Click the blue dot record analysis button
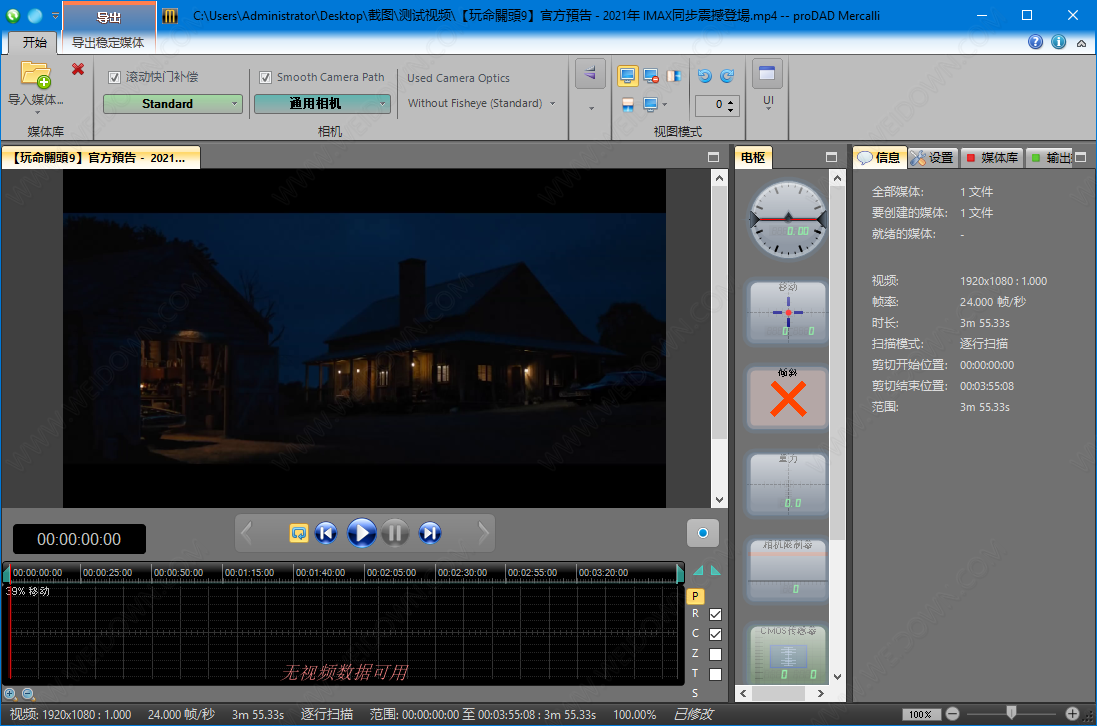This screenshot has height=726, width=1097. (x=703, y=533)
